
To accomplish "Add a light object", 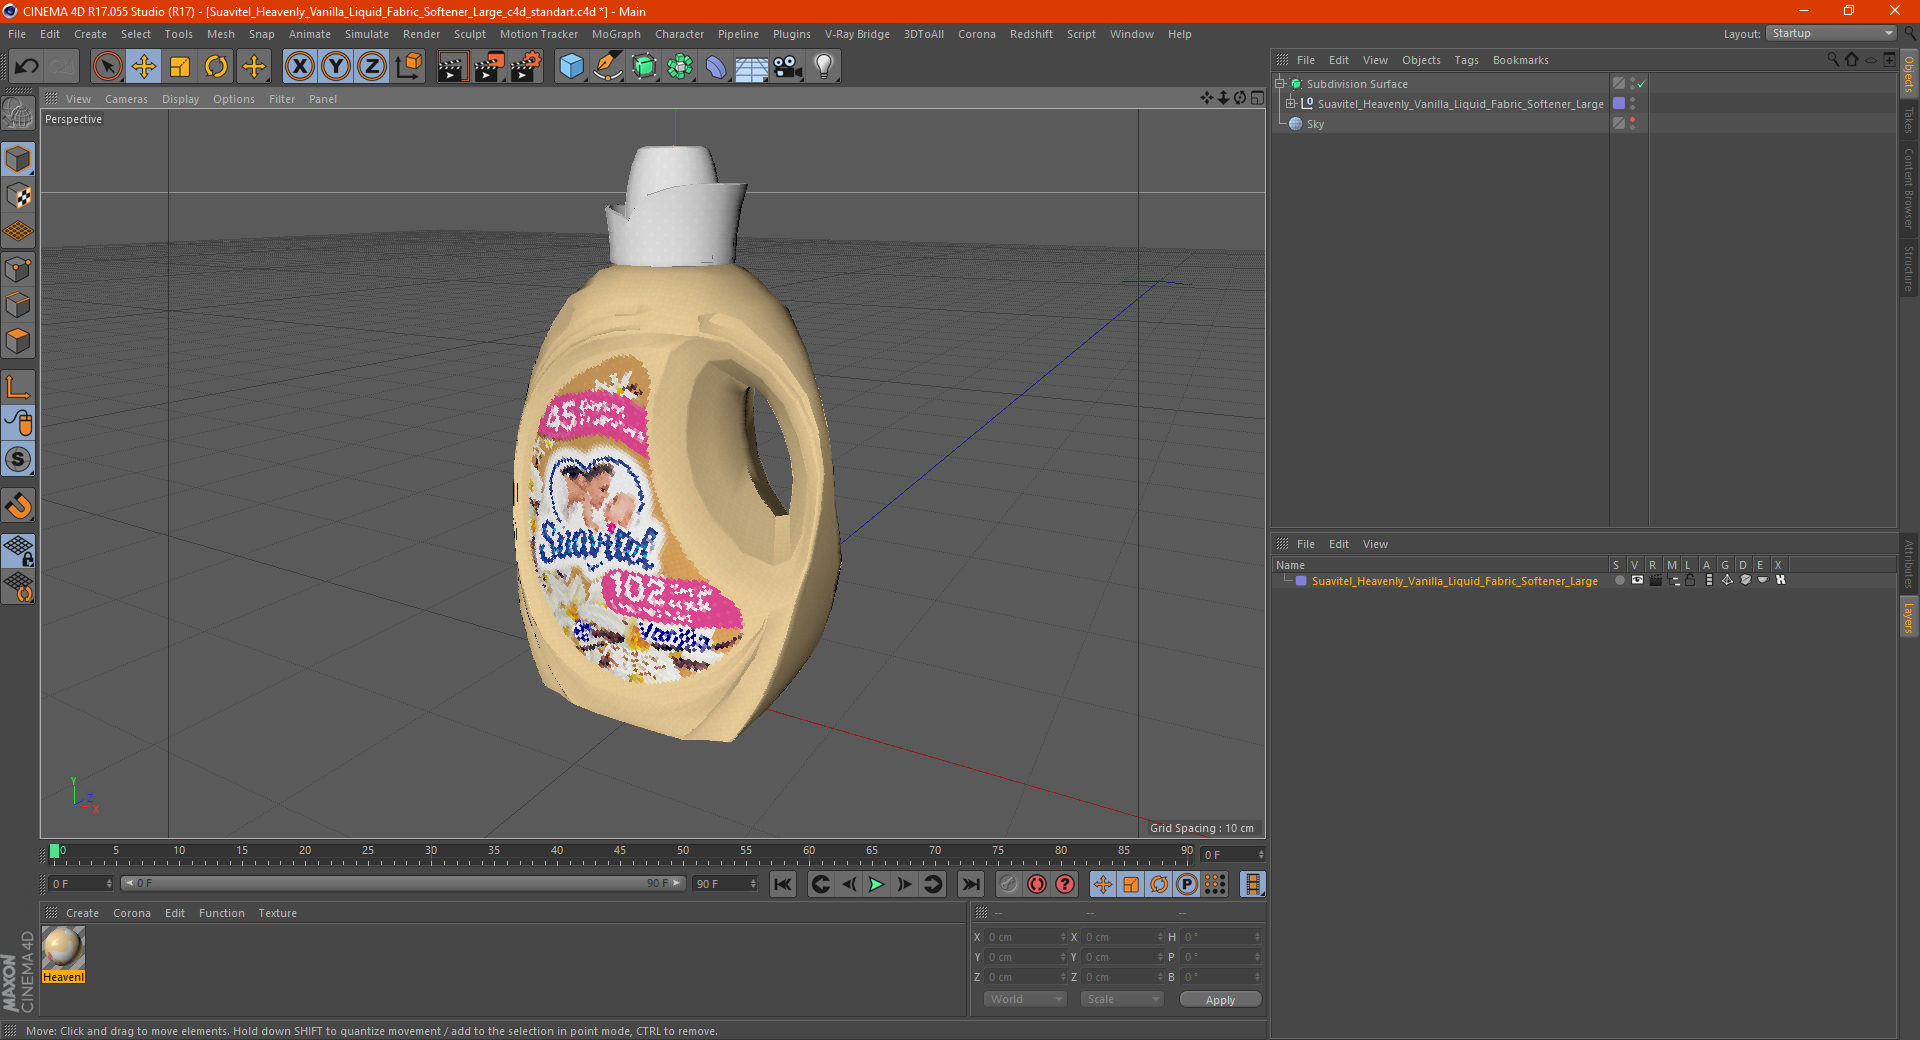I will (x=824, y=67).
